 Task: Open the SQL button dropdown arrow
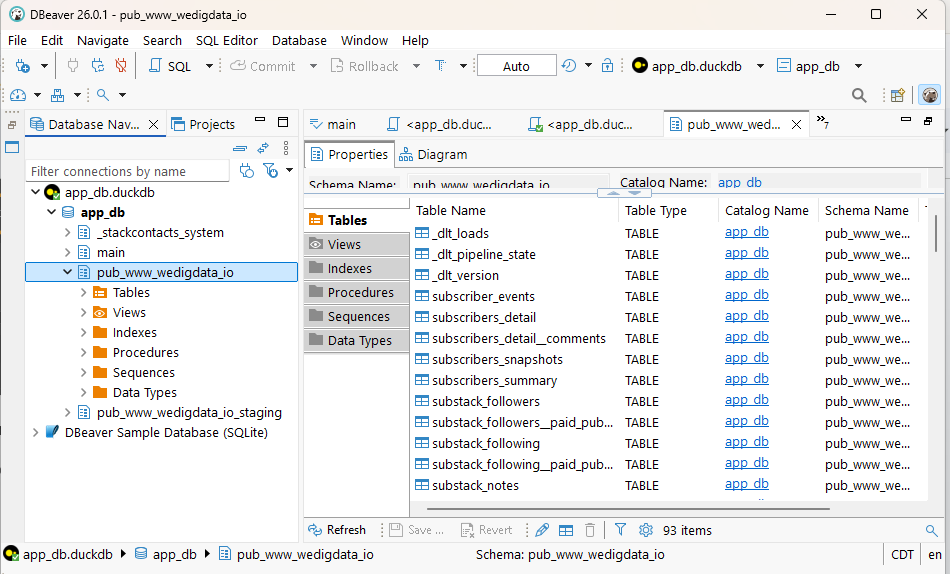coord(209,65)
